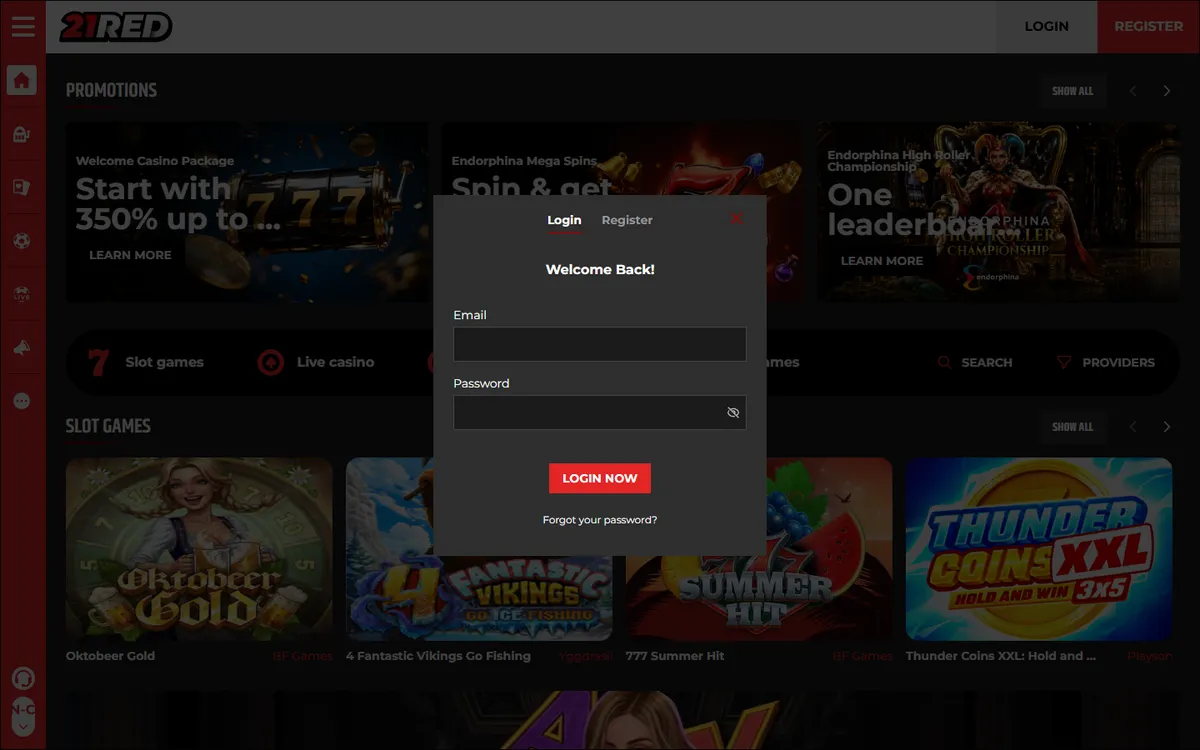Toggle password visibility eye icon
Image resolution: width=1200 pixels, height=750 pixels.
click(x=733, y=412)
